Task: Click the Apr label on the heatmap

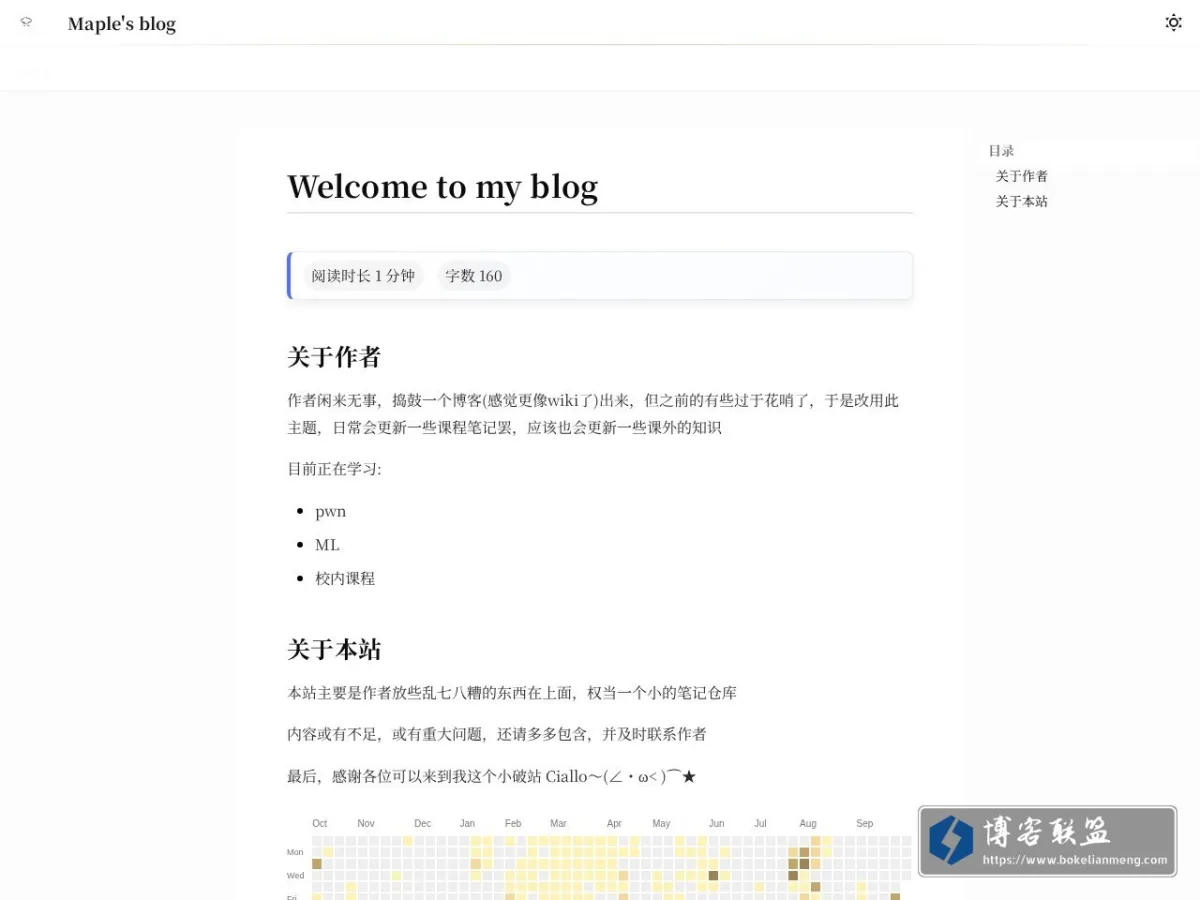Action: tap(614, 824)
